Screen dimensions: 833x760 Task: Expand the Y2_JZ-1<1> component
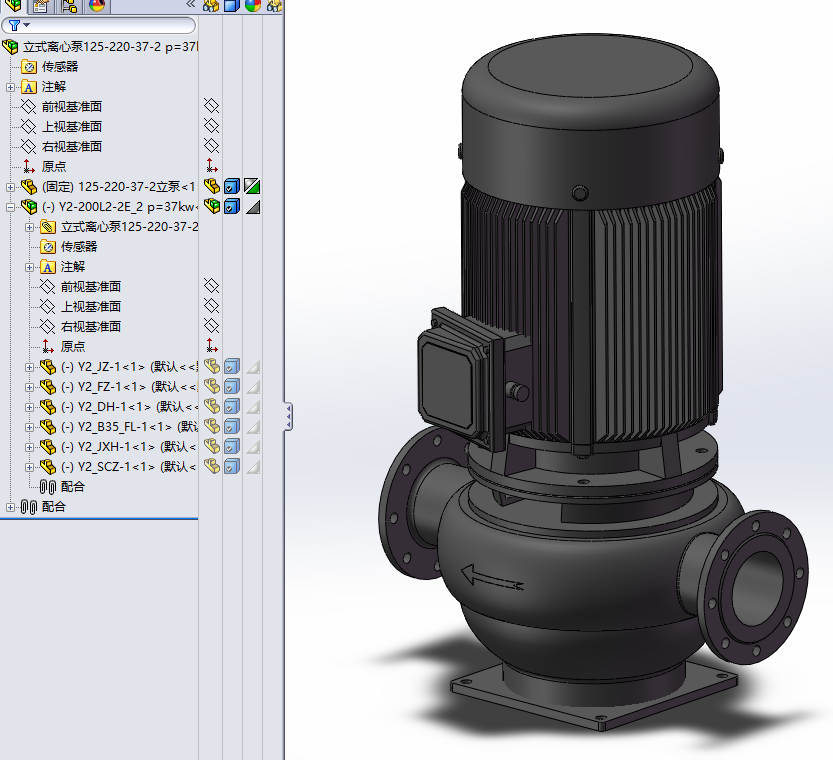click(x=29, y=368)
